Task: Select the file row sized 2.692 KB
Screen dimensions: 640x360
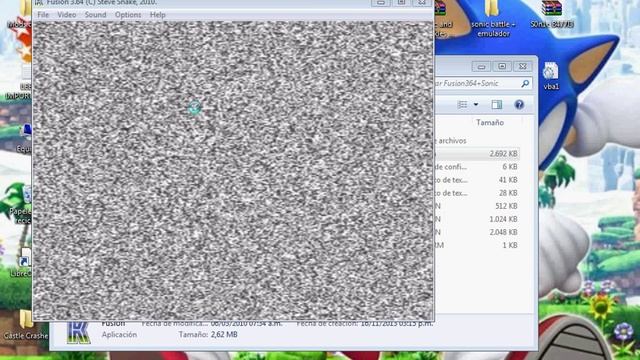Action: point(478,154)
